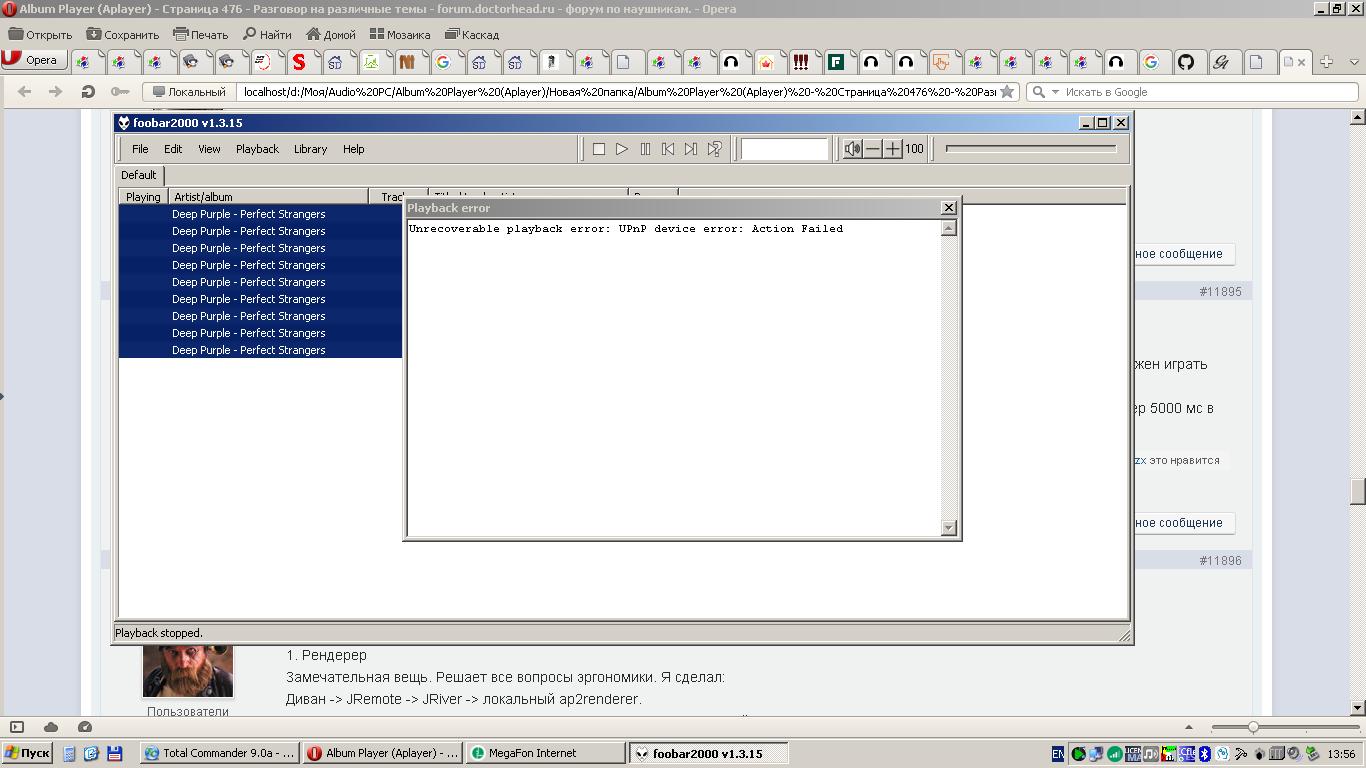Click post number link #11895
1366x768 pixels.
(1220, 292)
